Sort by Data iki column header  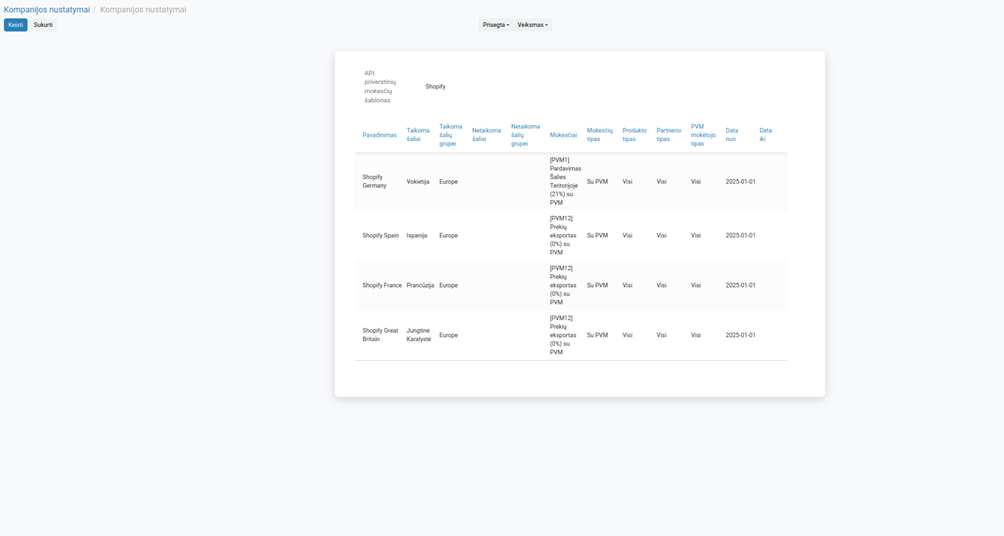click(x=766, y=134)
